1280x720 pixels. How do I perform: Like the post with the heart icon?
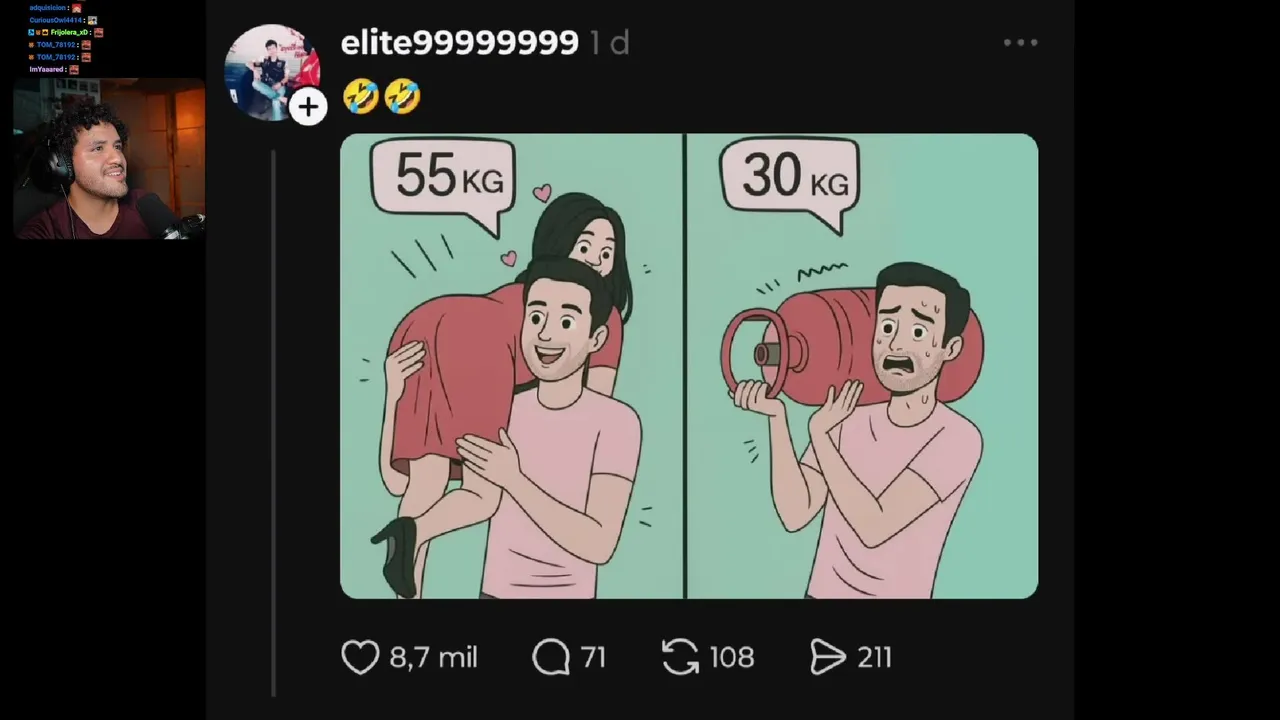(360, 657)
